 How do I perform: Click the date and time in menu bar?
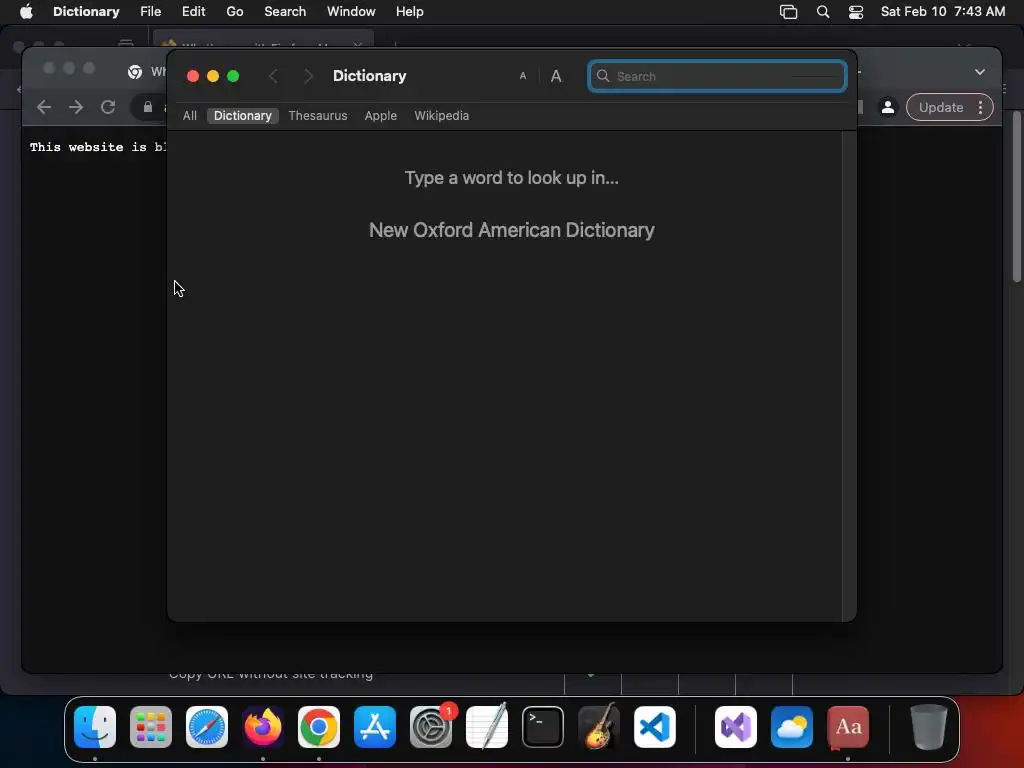tap(942, 12)
